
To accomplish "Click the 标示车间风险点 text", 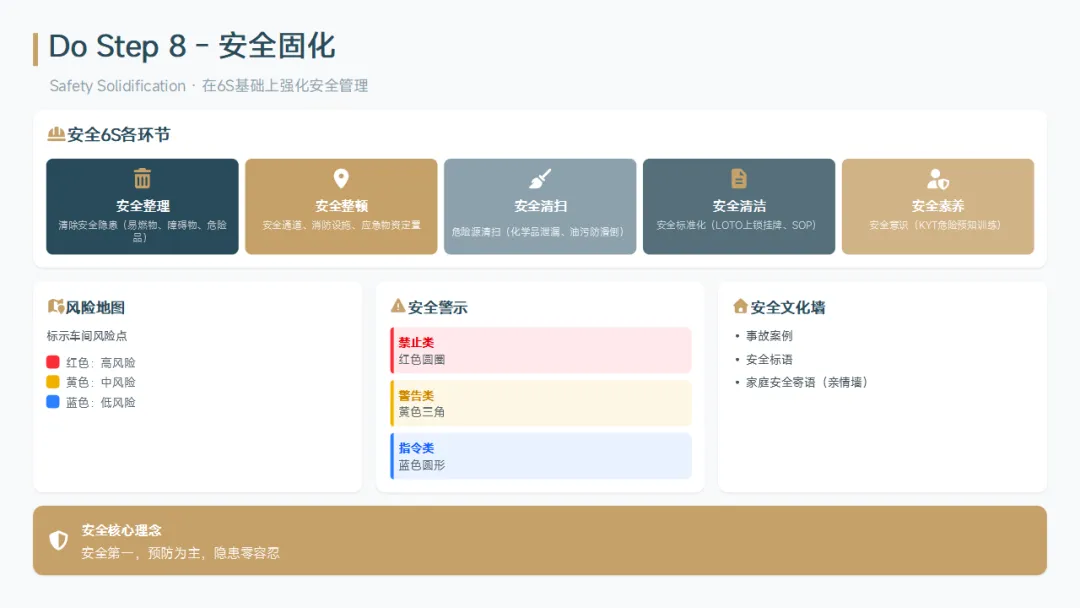I will (87, 336).
